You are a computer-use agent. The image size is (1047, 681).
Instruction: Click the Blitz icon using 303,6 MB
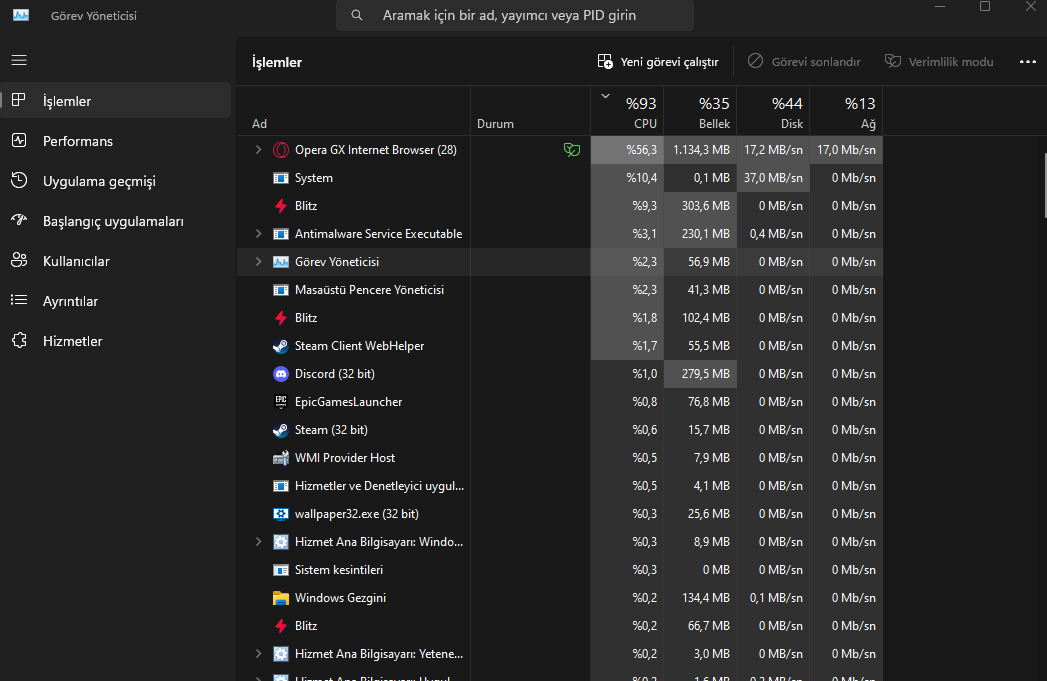[x=281, y=206]
